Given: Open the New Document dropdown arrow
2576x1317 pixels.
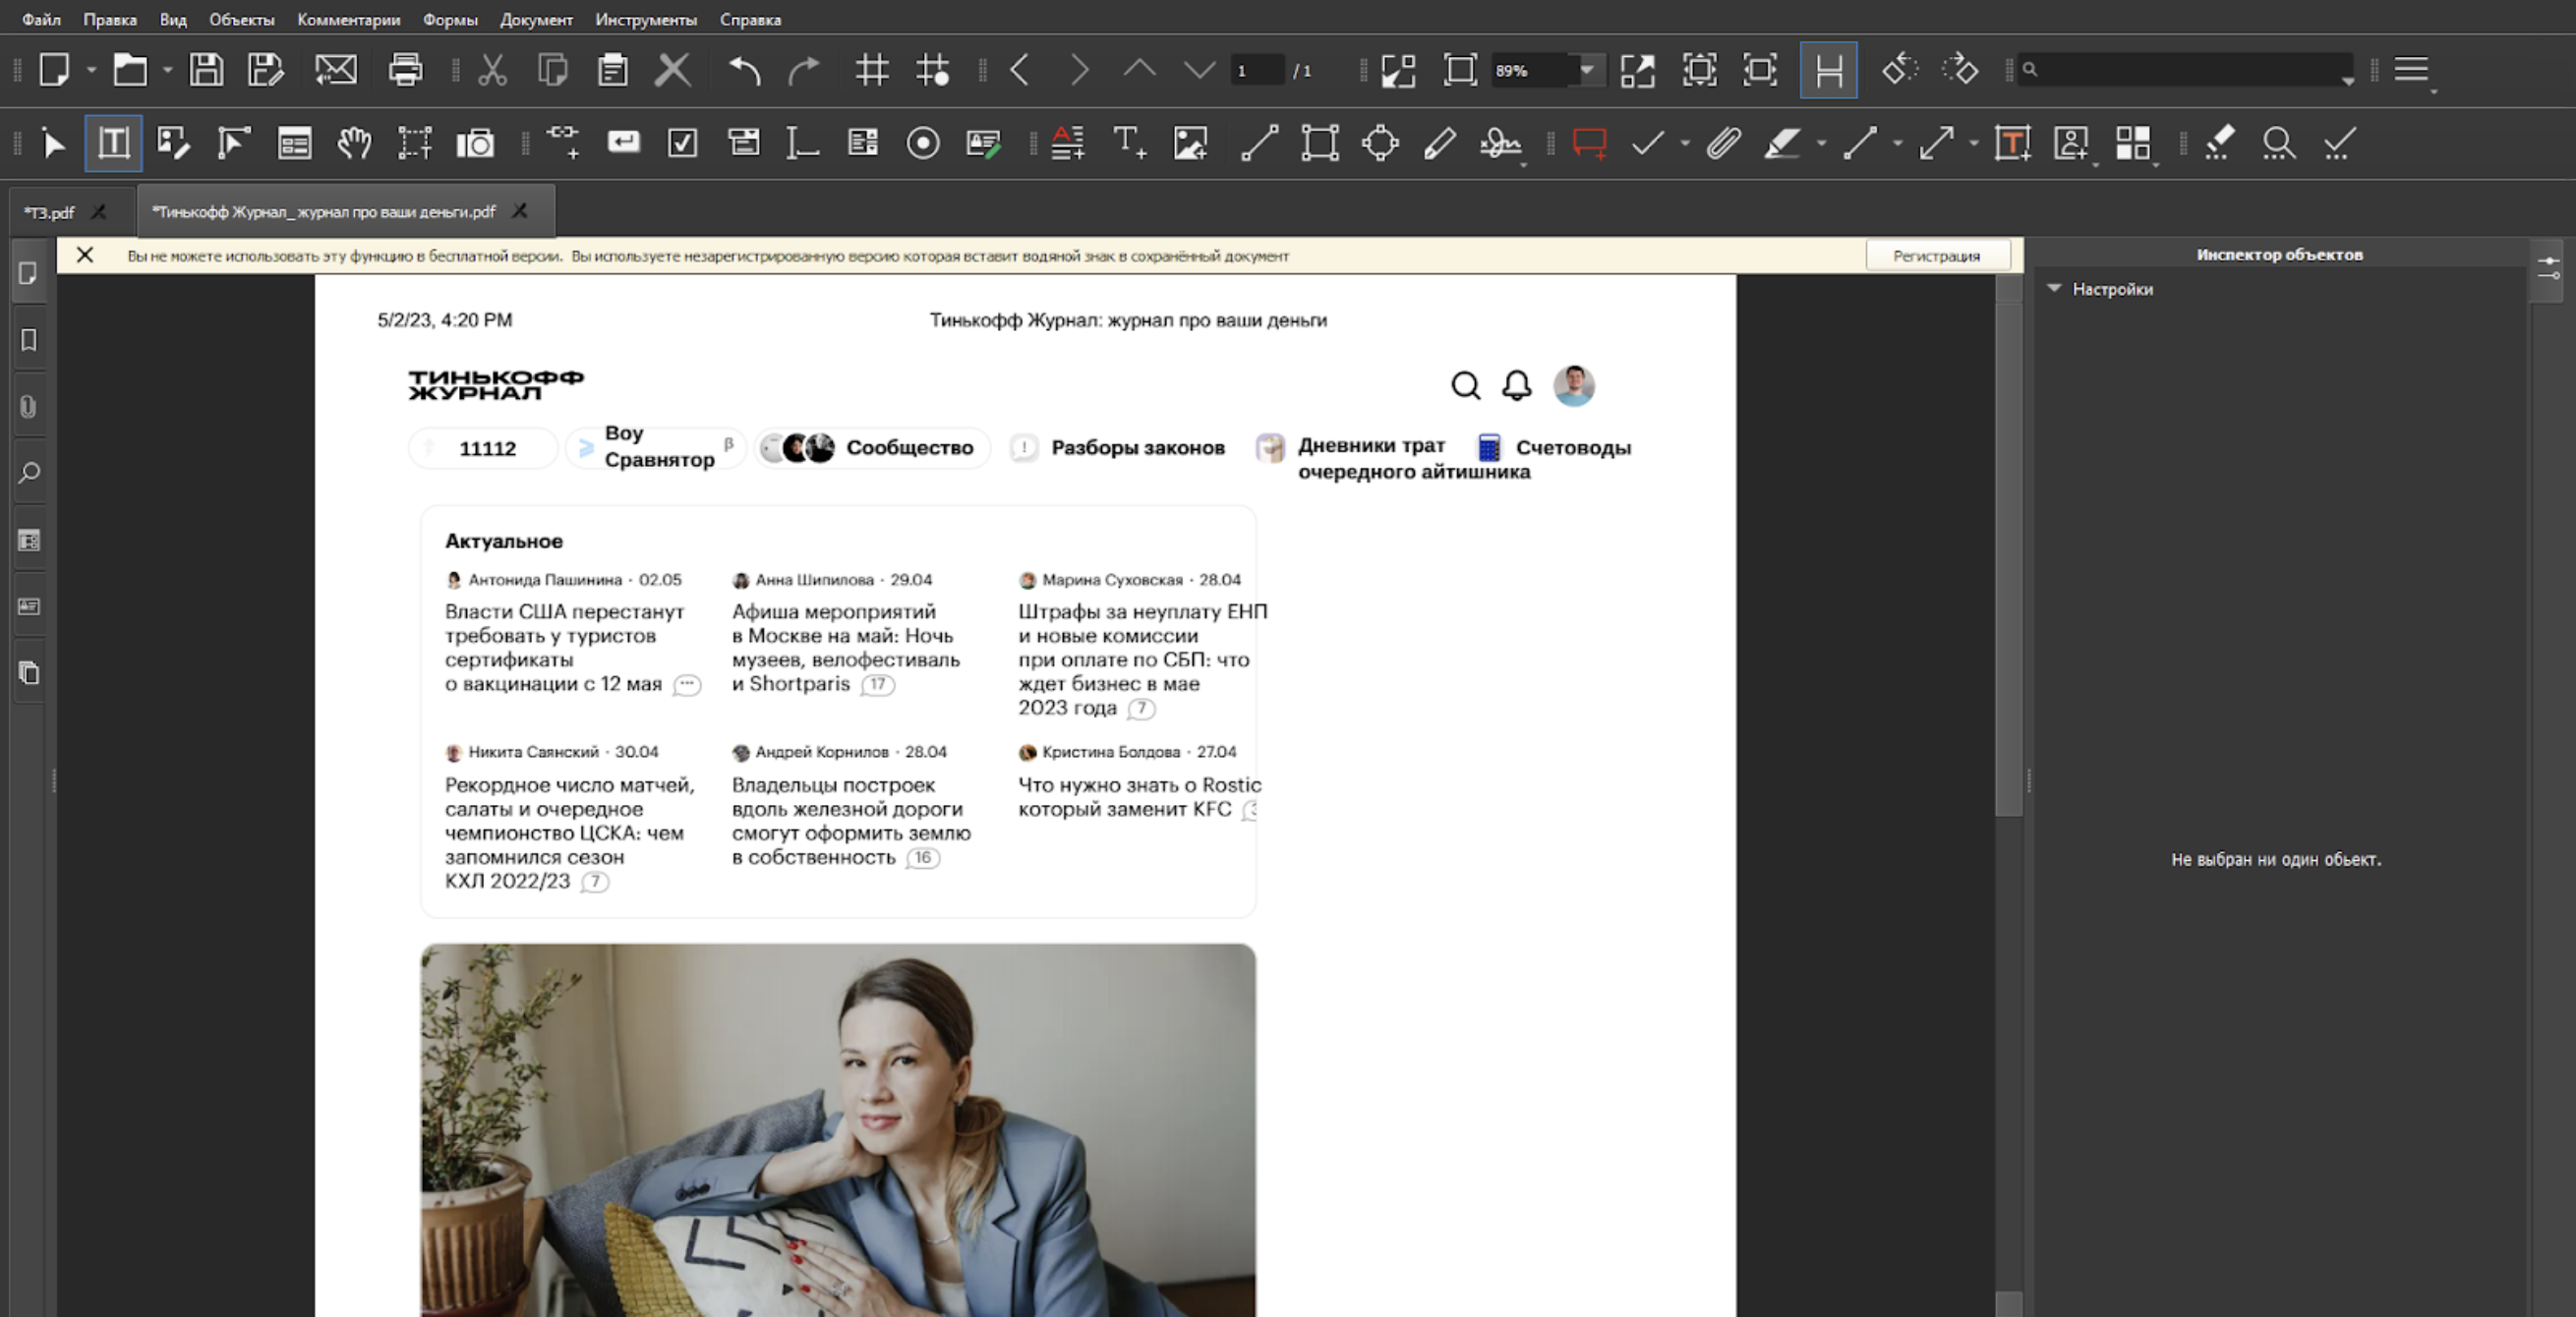Looking at the screenshot, I should [91, 70].
